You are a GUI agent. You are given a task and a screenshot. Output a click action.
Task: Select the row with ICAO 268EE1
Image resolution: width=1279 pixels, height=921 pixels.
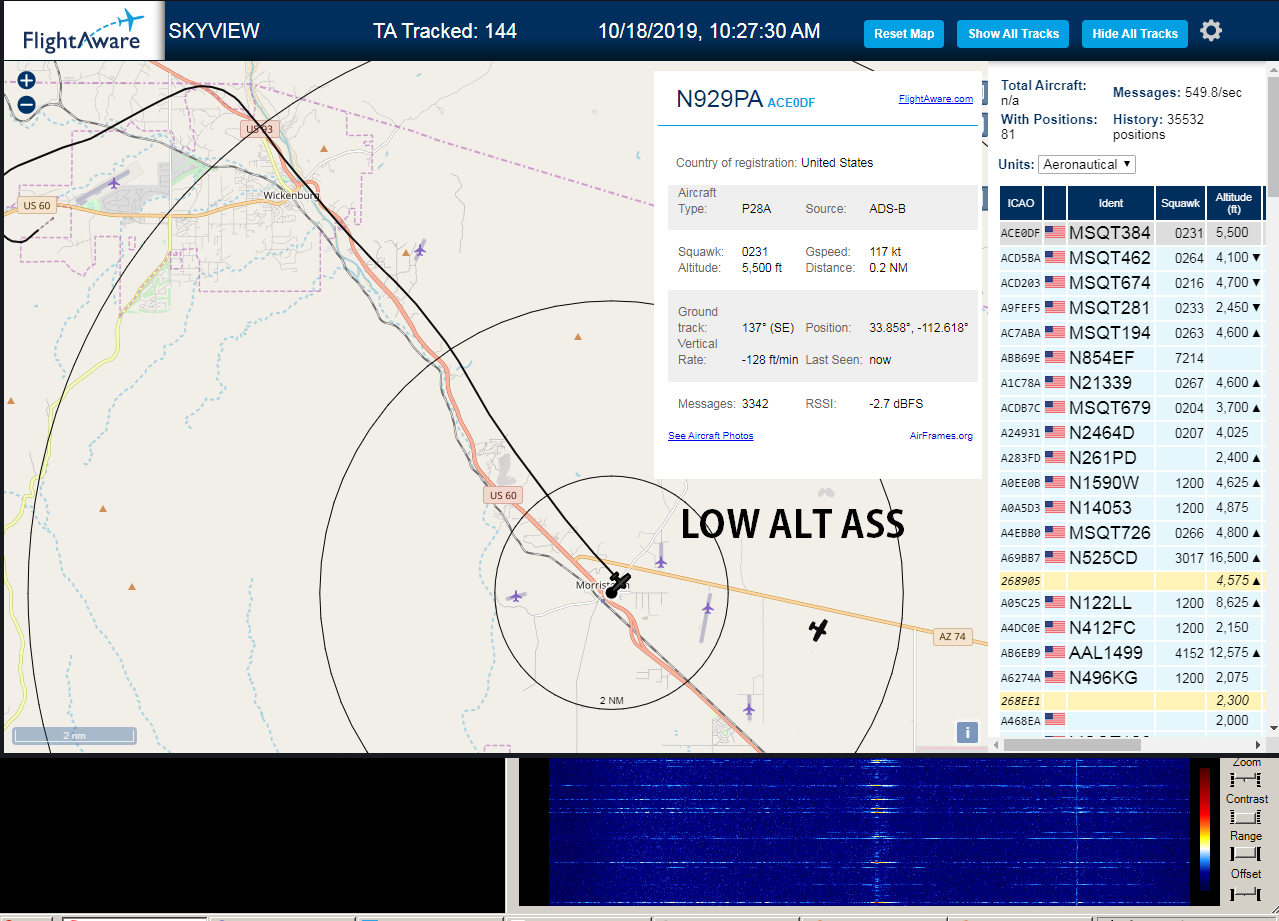click(1131, 701)
